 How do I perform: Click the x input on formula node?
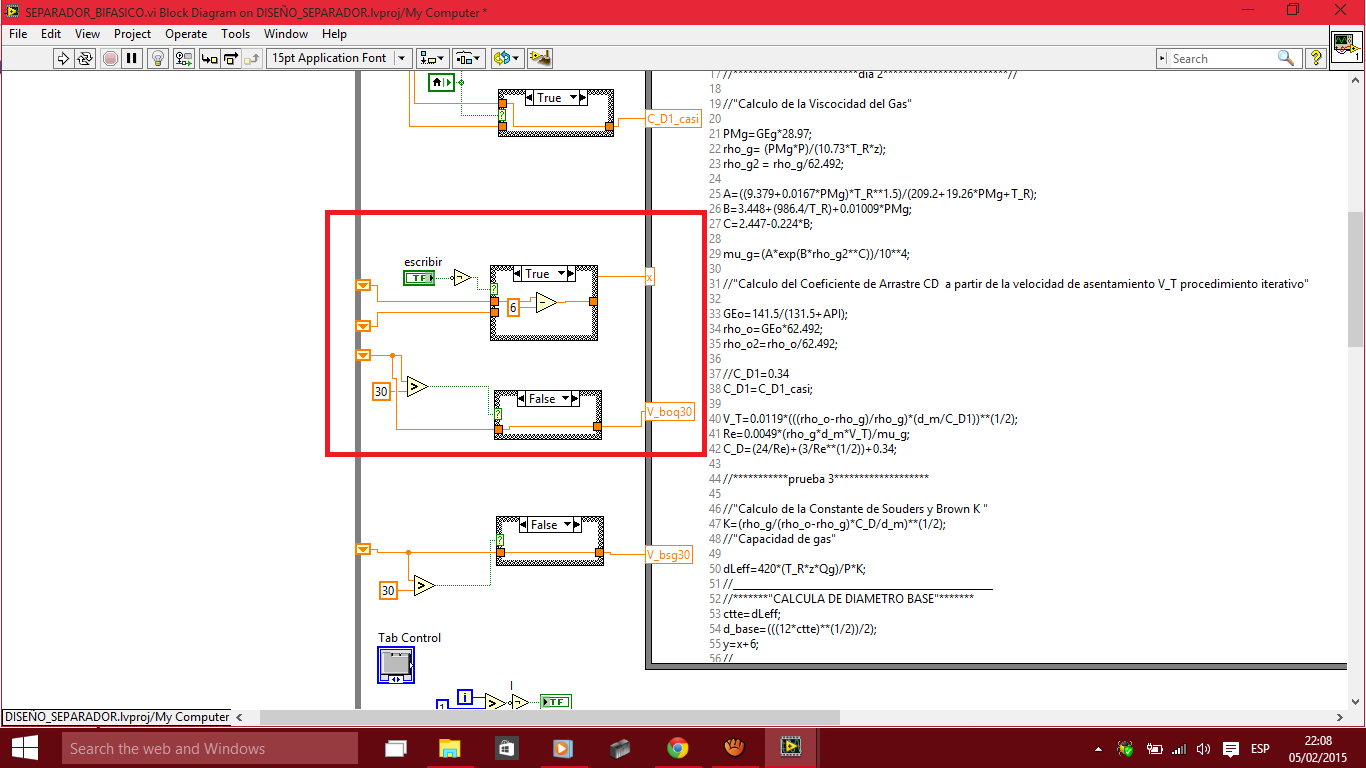click(650, 277)
